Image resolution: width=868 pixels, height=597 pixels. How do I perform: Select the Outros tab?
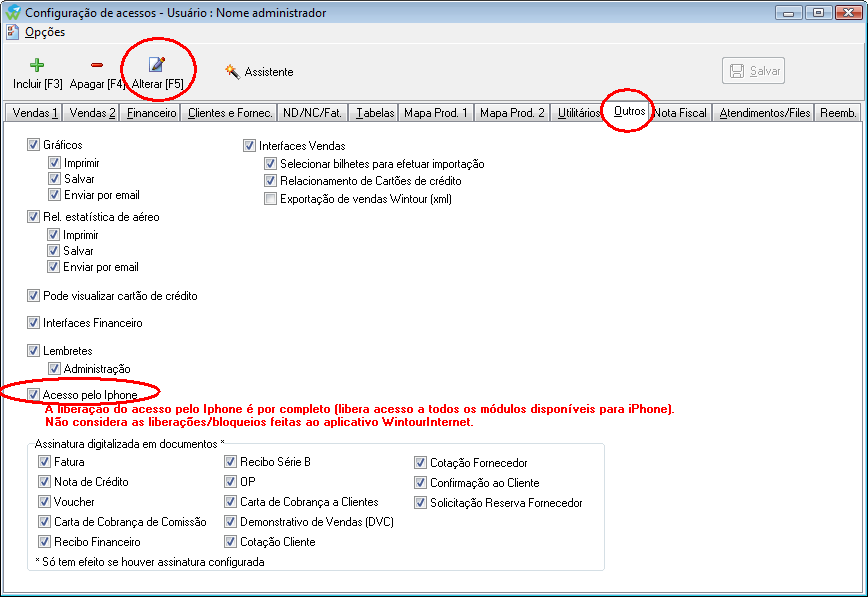tap(629, 111)
